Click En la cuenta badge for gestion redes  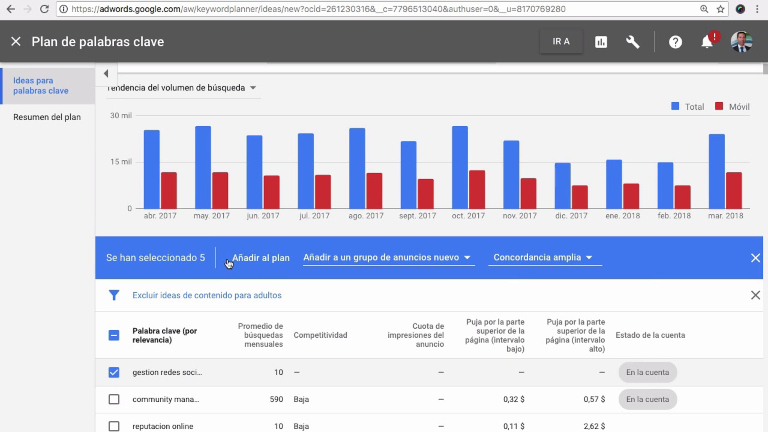click(648, 372)
